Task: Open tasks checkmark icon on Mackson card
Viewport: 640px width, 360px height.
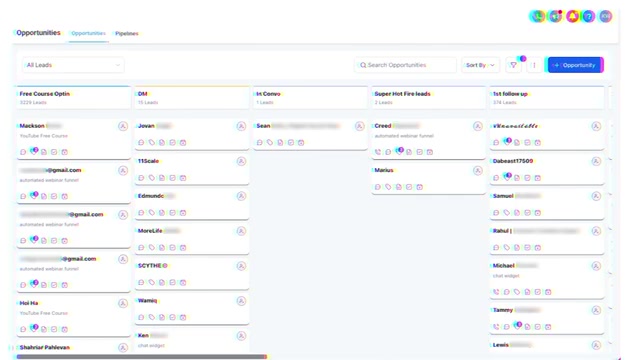Action: click(x=54, y=152)
